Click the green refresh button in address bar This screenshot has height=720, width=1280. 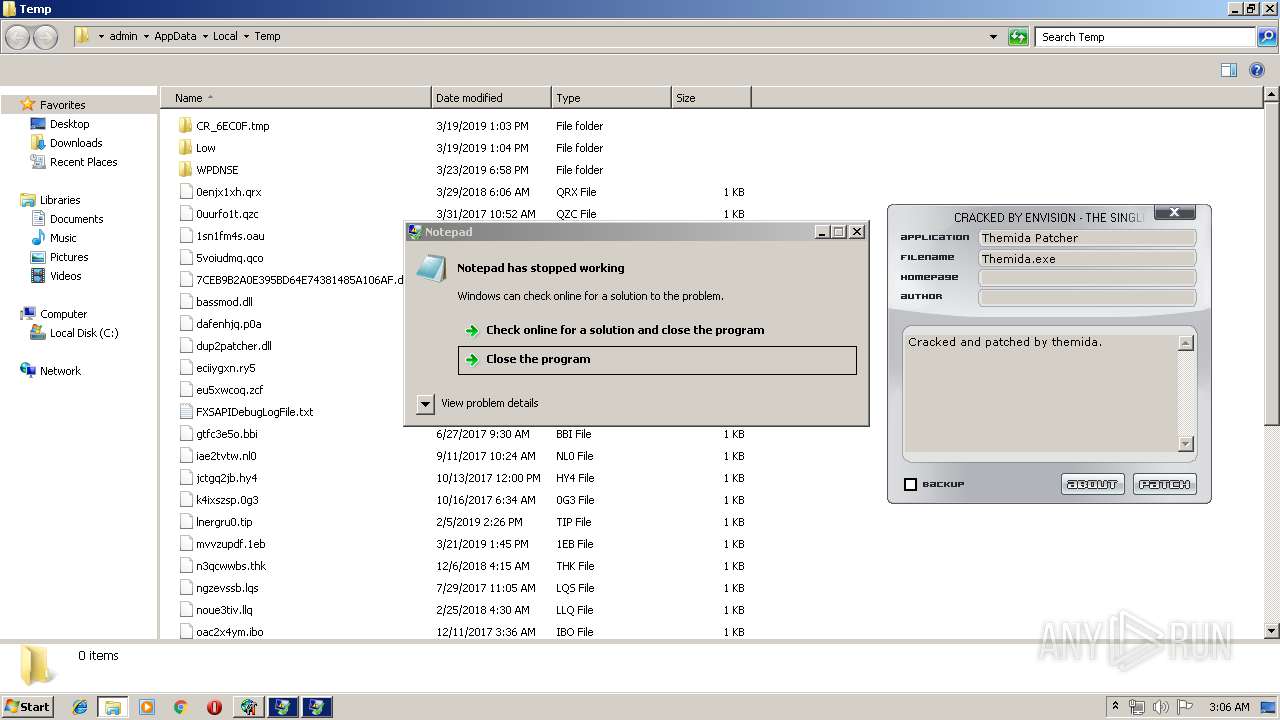click(1018, 37)
